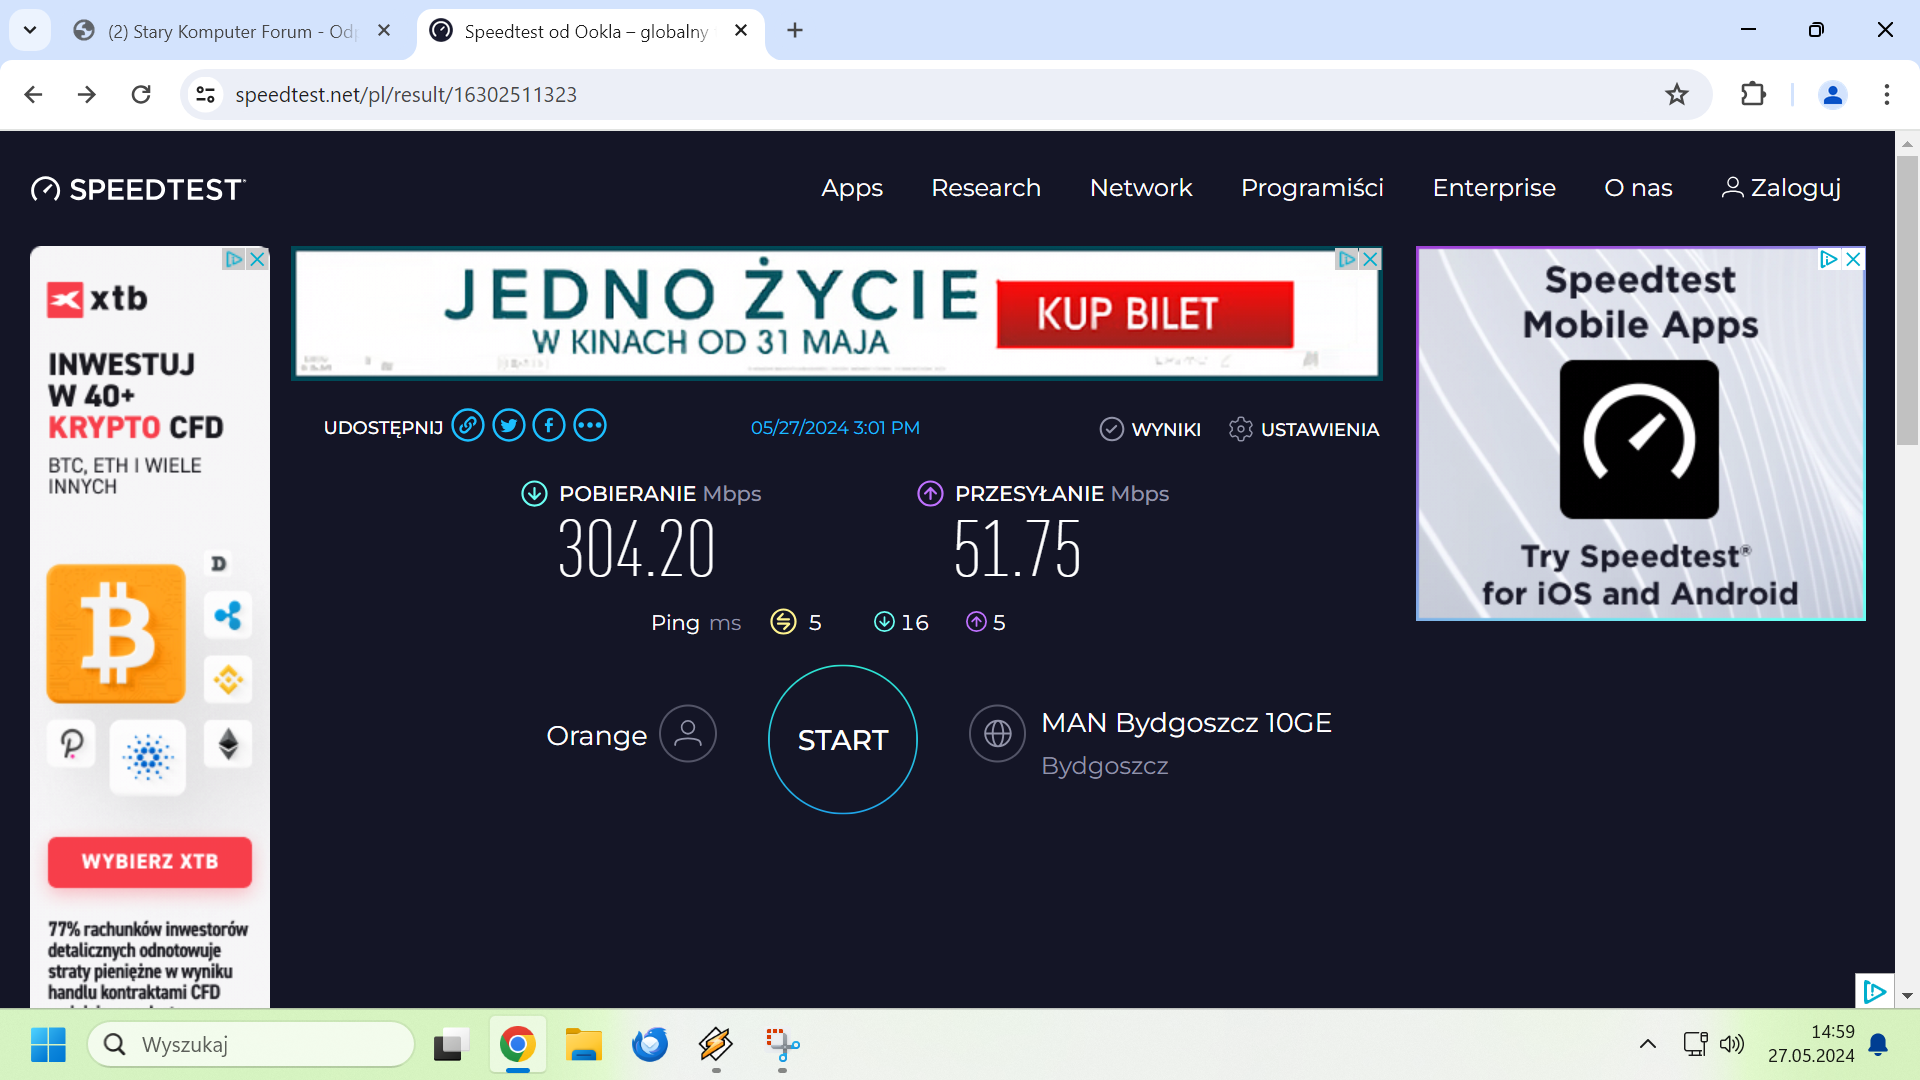Open Winamp icon on taskbar

pyautogui.click(x=716, y=1045)
